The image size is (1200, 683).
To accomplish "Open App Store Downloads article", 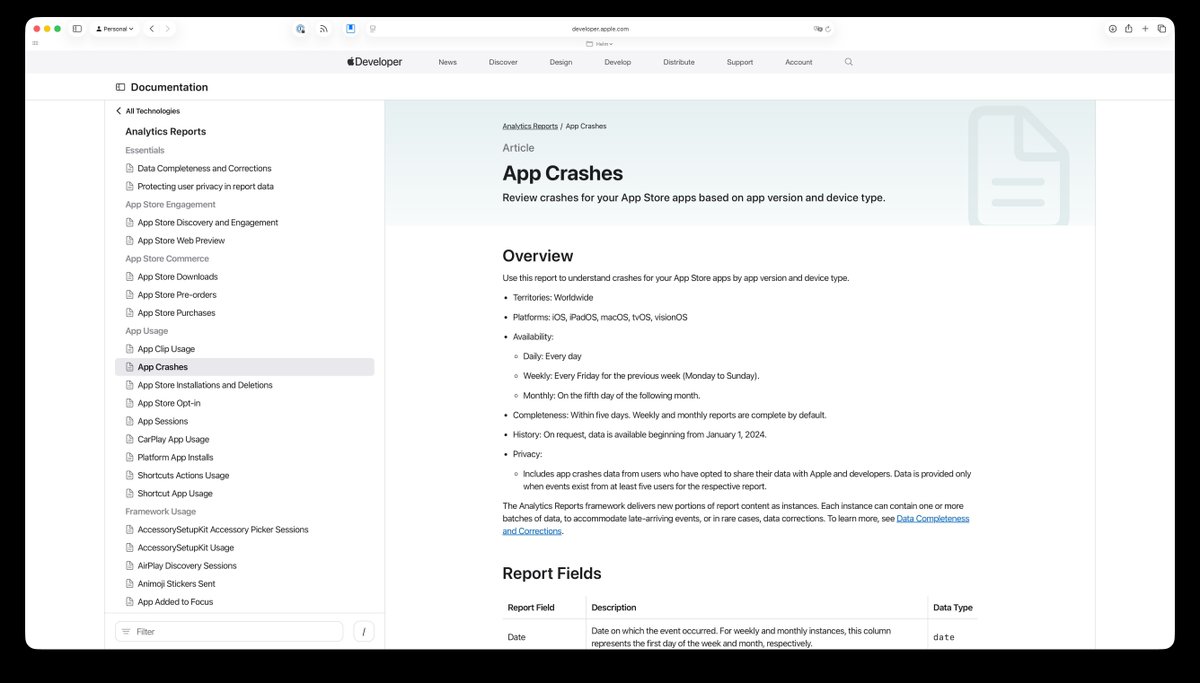I will coord(177,277).
